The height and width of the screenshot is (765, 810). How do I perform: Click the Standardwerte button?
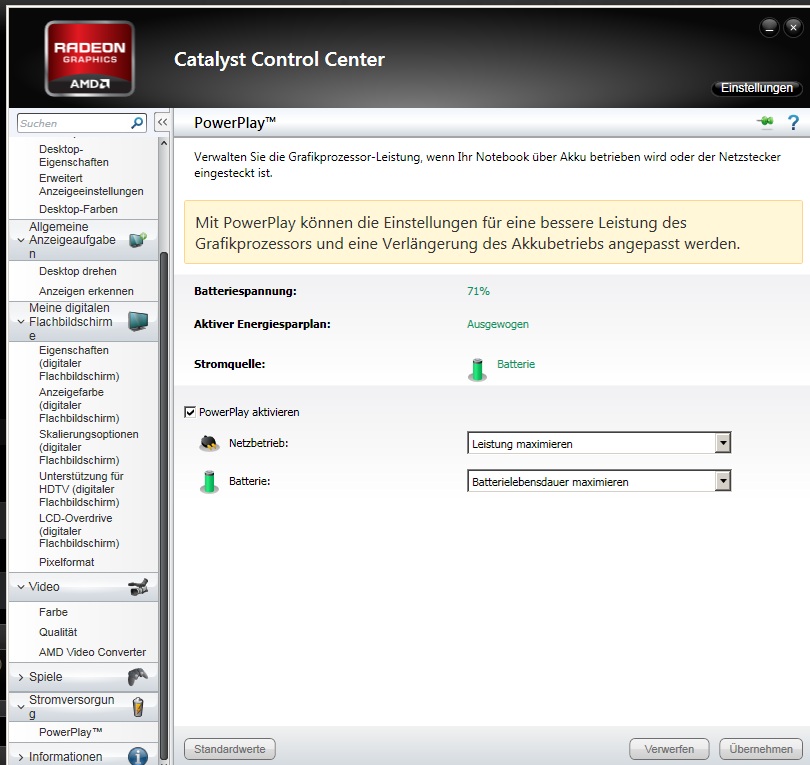click(230, 749)
